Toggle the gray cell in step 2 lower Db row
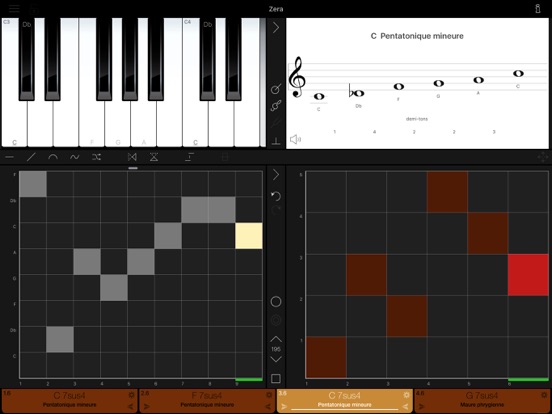This screenshot has height=414, width=552. [60, 339]
